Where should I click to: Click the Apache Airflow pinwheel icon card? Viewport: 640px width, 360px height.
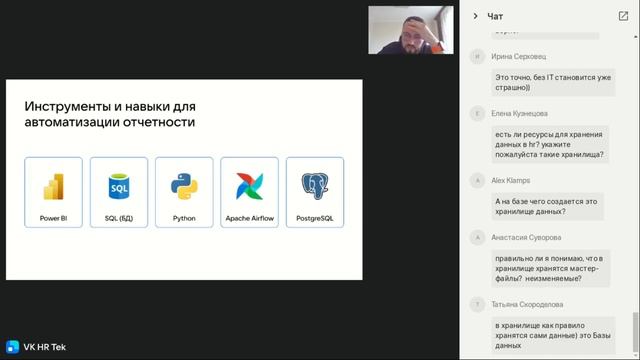[249, 192]
